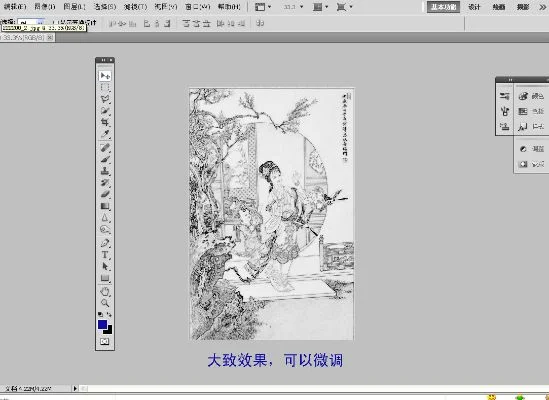This screenshot has width=549, height=400.
Task: Swap foreground and background colors
Action: coord(109,314)
